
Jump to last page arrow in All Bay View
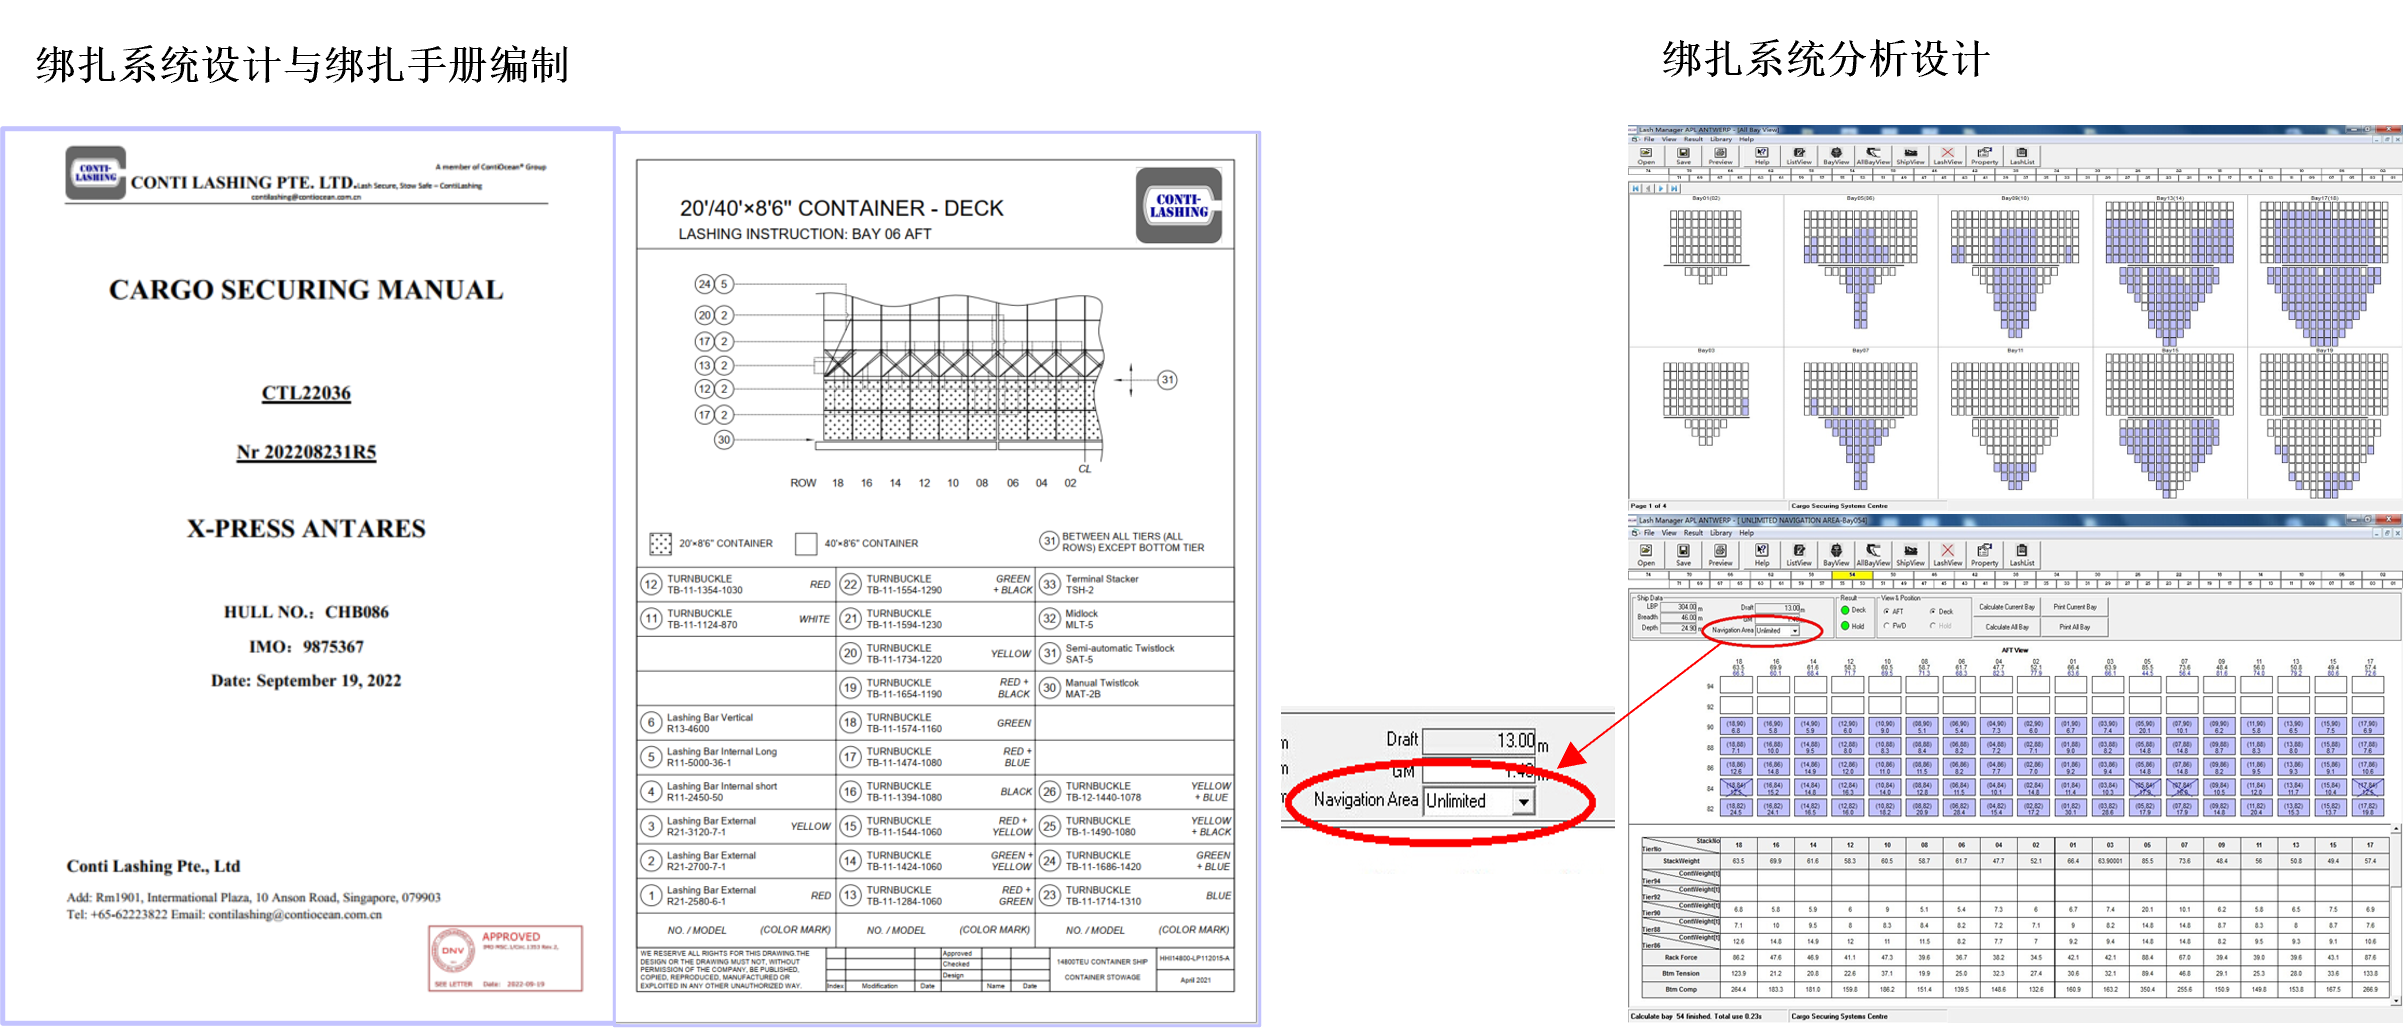coord(1673,188)
